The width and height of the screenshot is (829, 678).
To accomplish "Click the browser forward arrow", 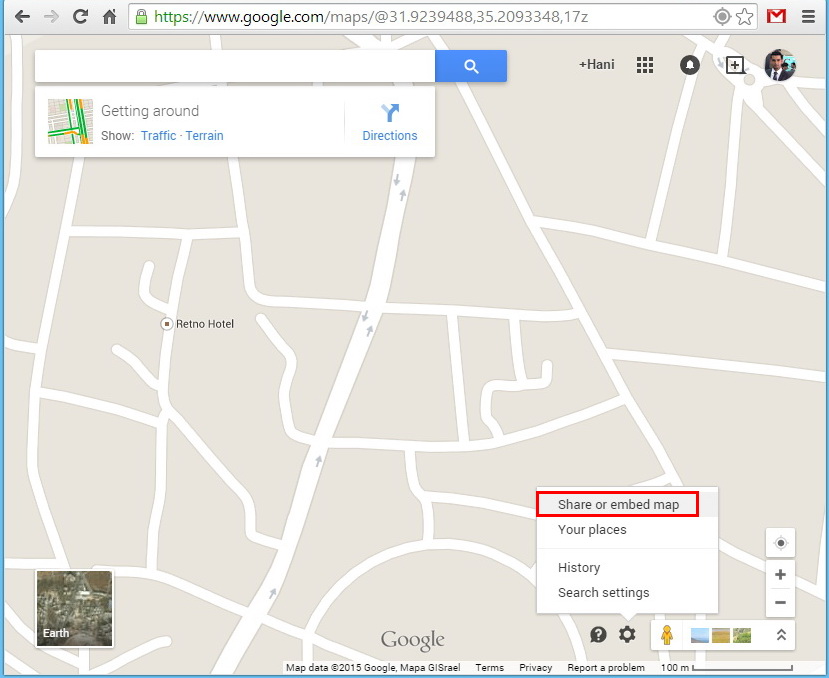I will (51, 17).
